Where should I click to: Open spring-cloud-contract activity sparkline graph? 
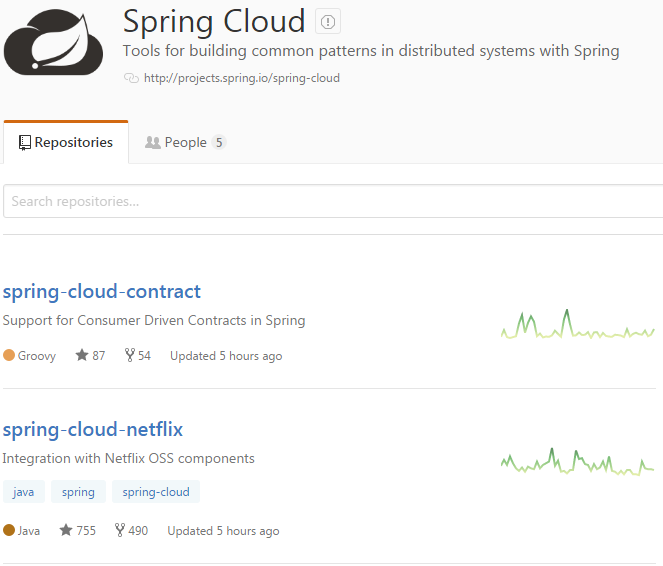pos(578,324)
